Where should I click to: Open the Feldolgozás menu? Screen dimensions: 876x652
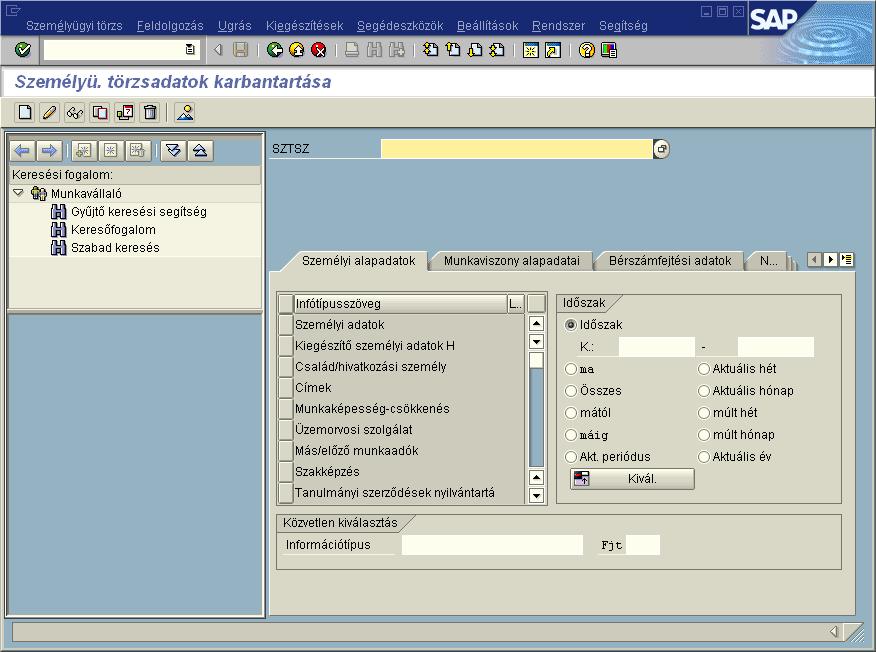170,26
